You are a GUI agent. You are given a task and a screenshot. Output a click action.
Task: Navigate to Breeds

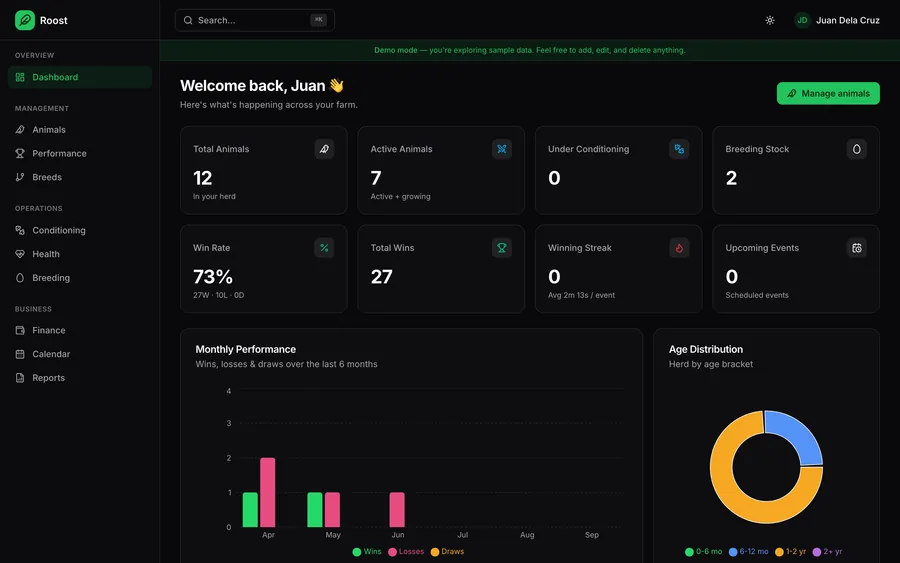coord(80,177)
